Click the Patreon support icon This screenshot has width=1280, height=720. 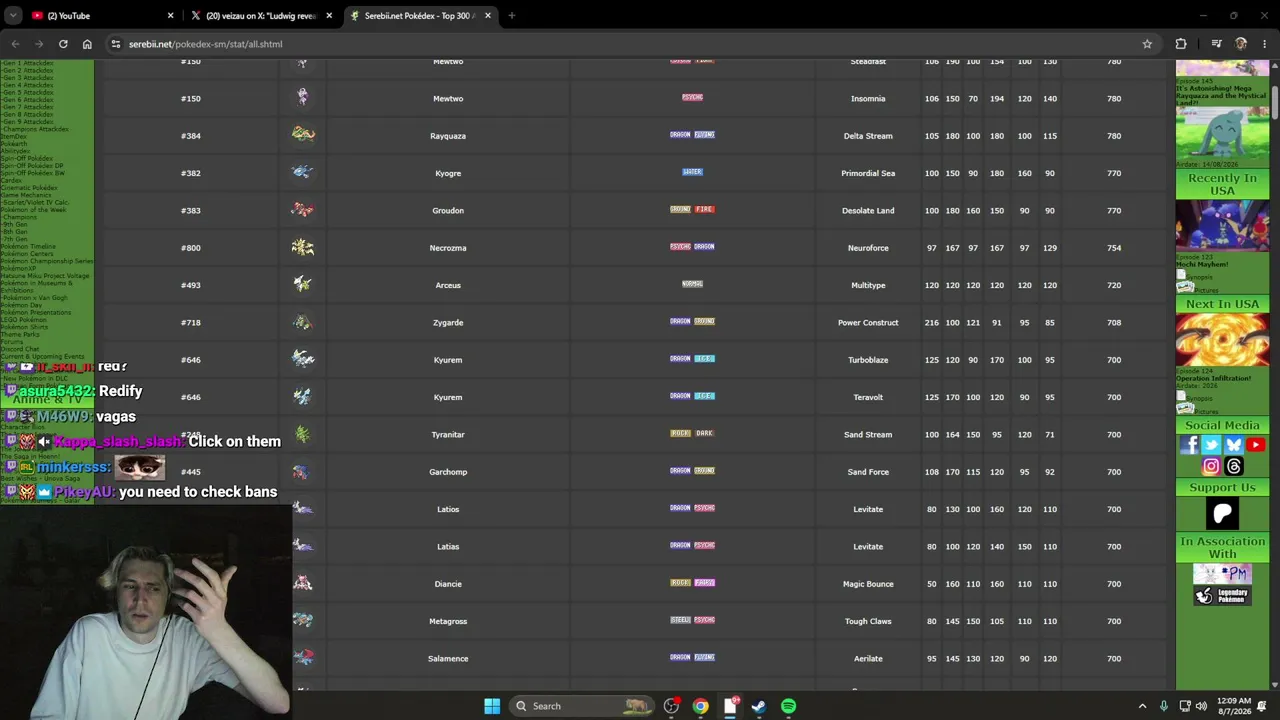(x=1222, y=513)
